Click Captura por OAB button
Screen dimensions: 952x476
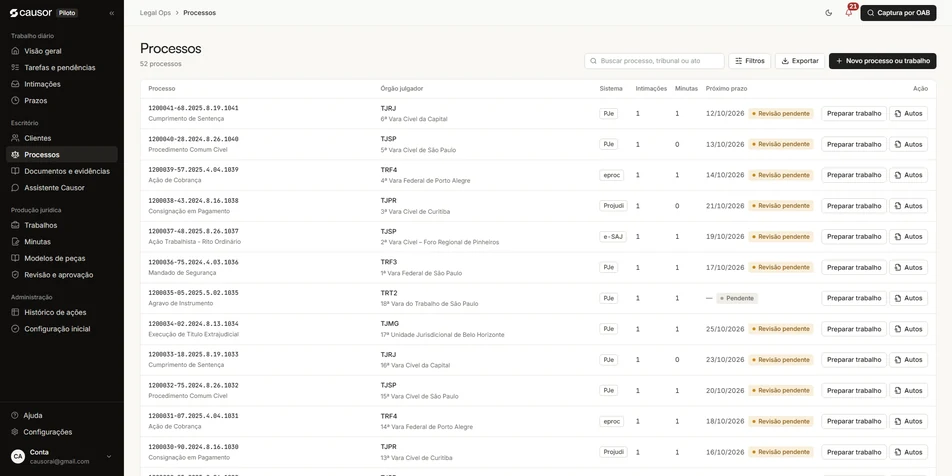point(899,13)
